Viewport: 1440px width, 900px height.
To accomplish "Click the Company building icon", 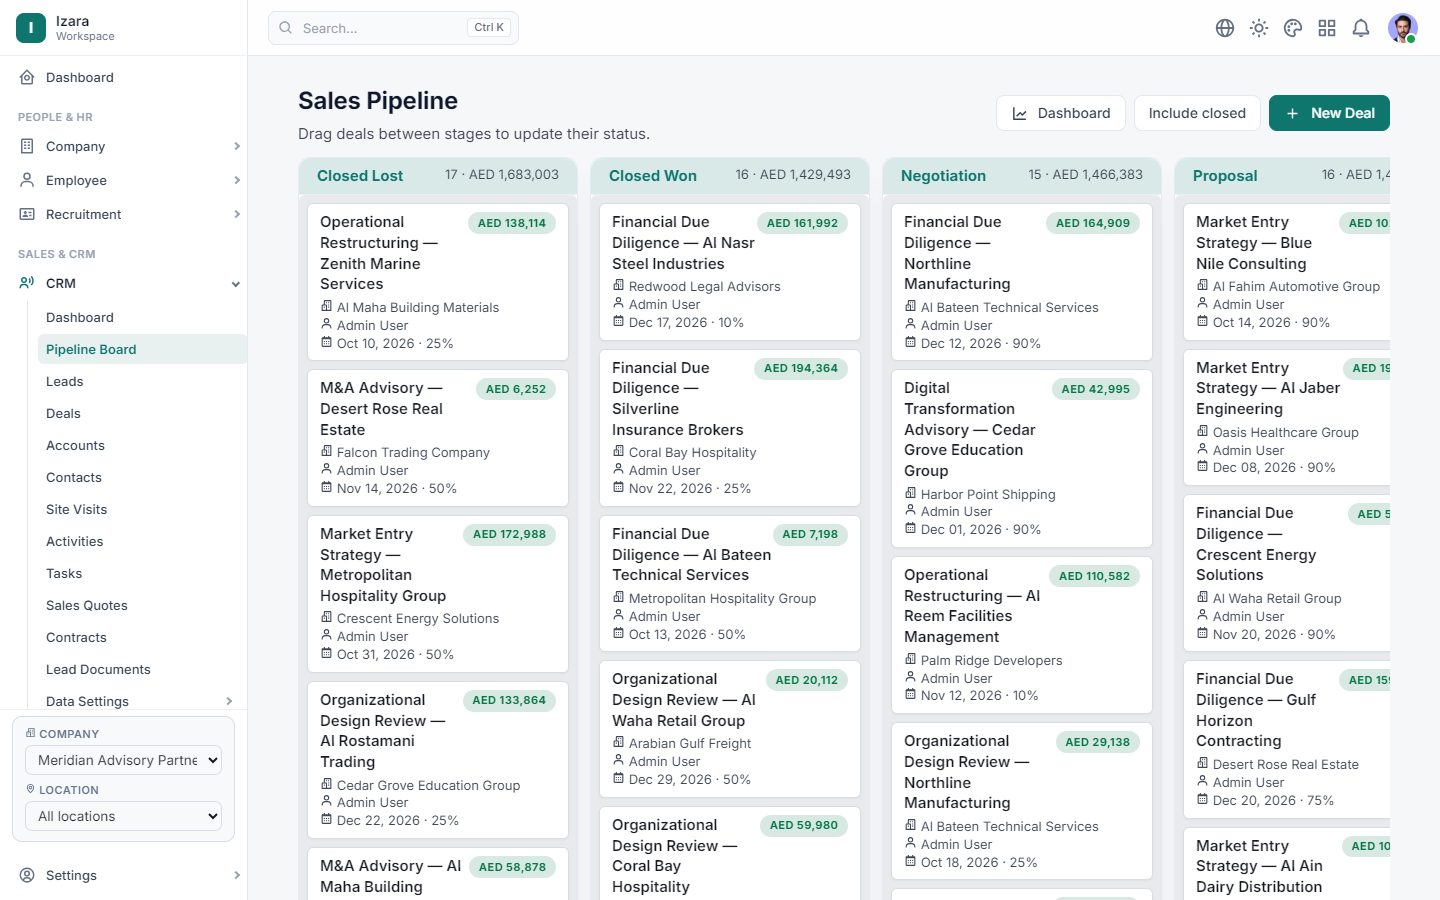I will [x=27, y=146].
